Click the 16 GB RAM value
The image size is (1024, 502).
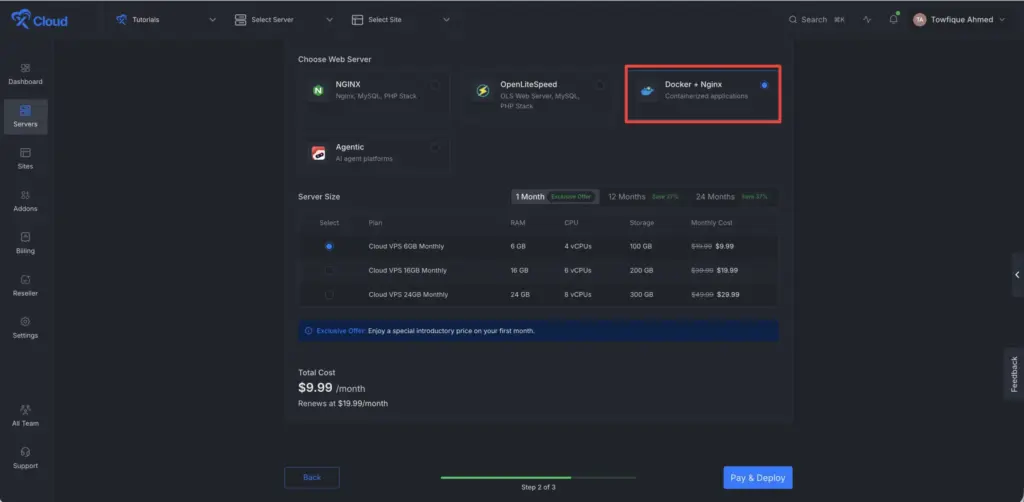point(519,270)
